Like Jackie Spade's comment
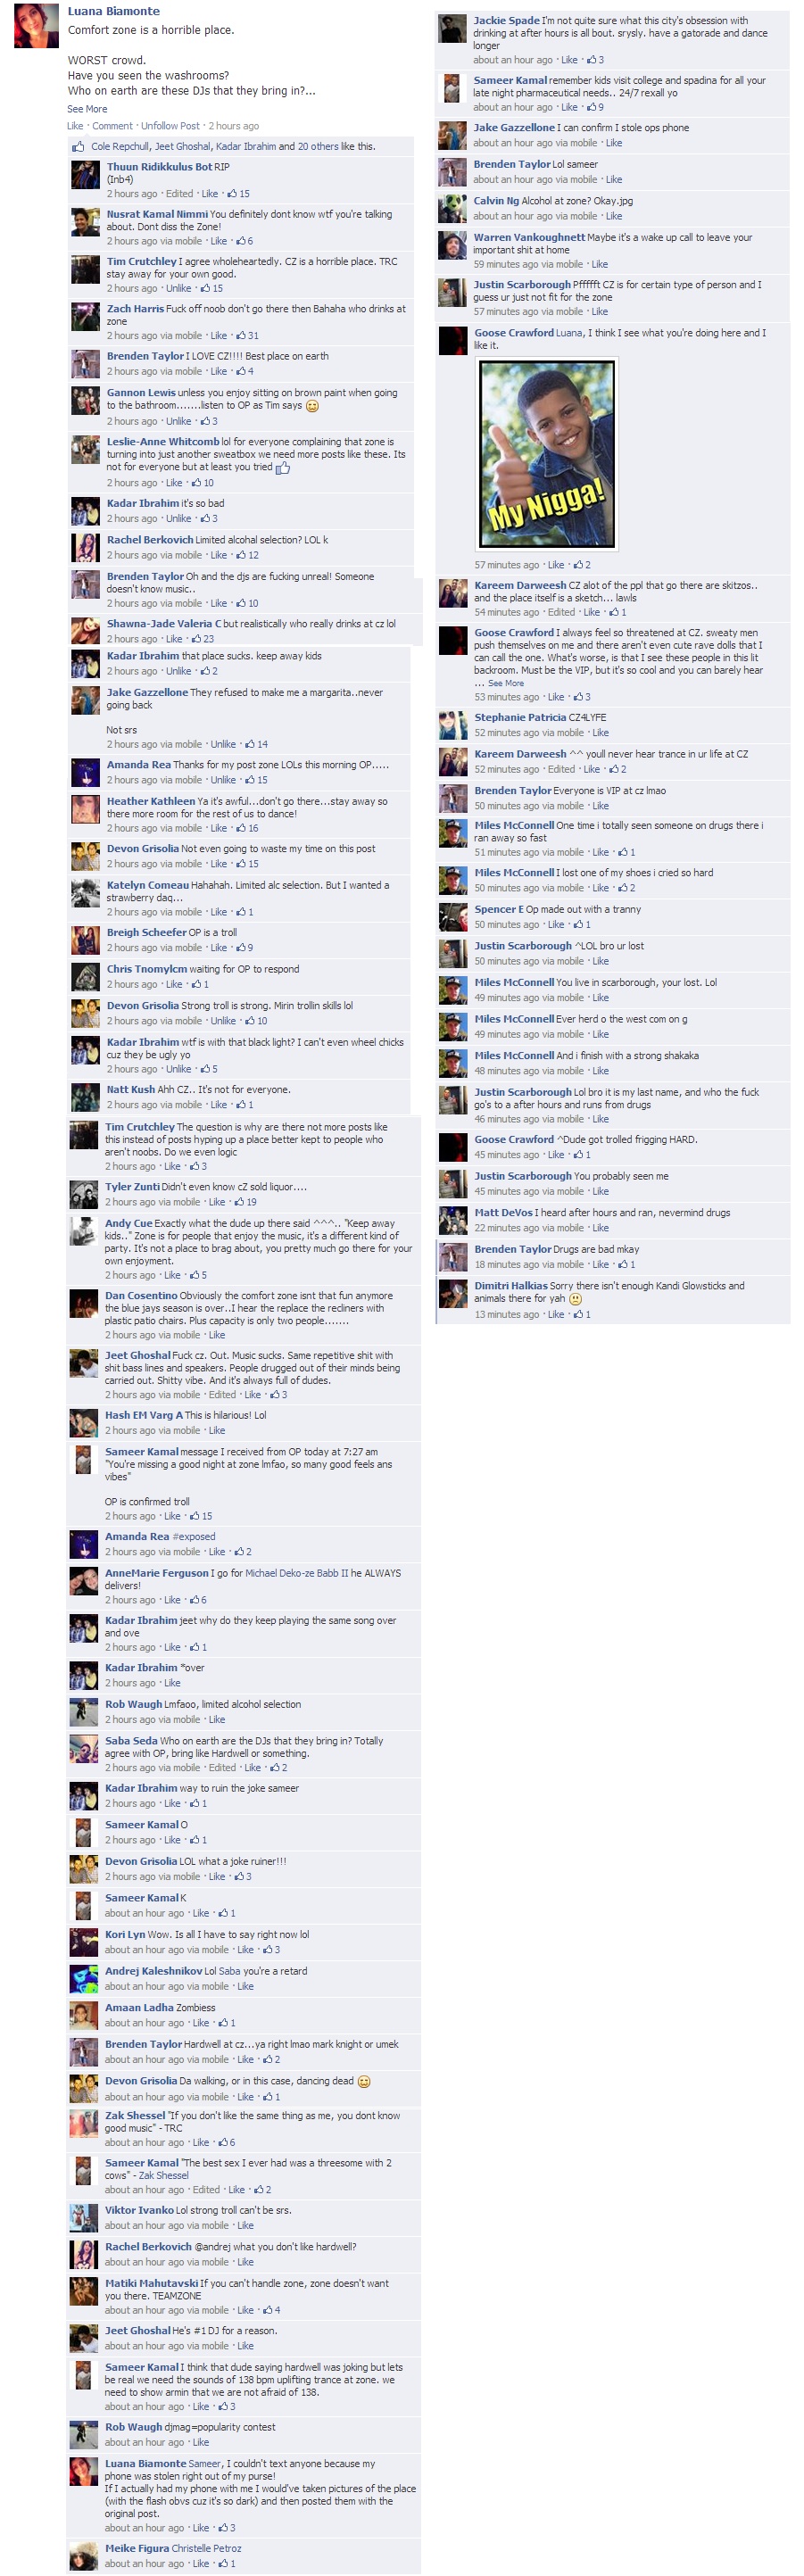 pos(569,60)
